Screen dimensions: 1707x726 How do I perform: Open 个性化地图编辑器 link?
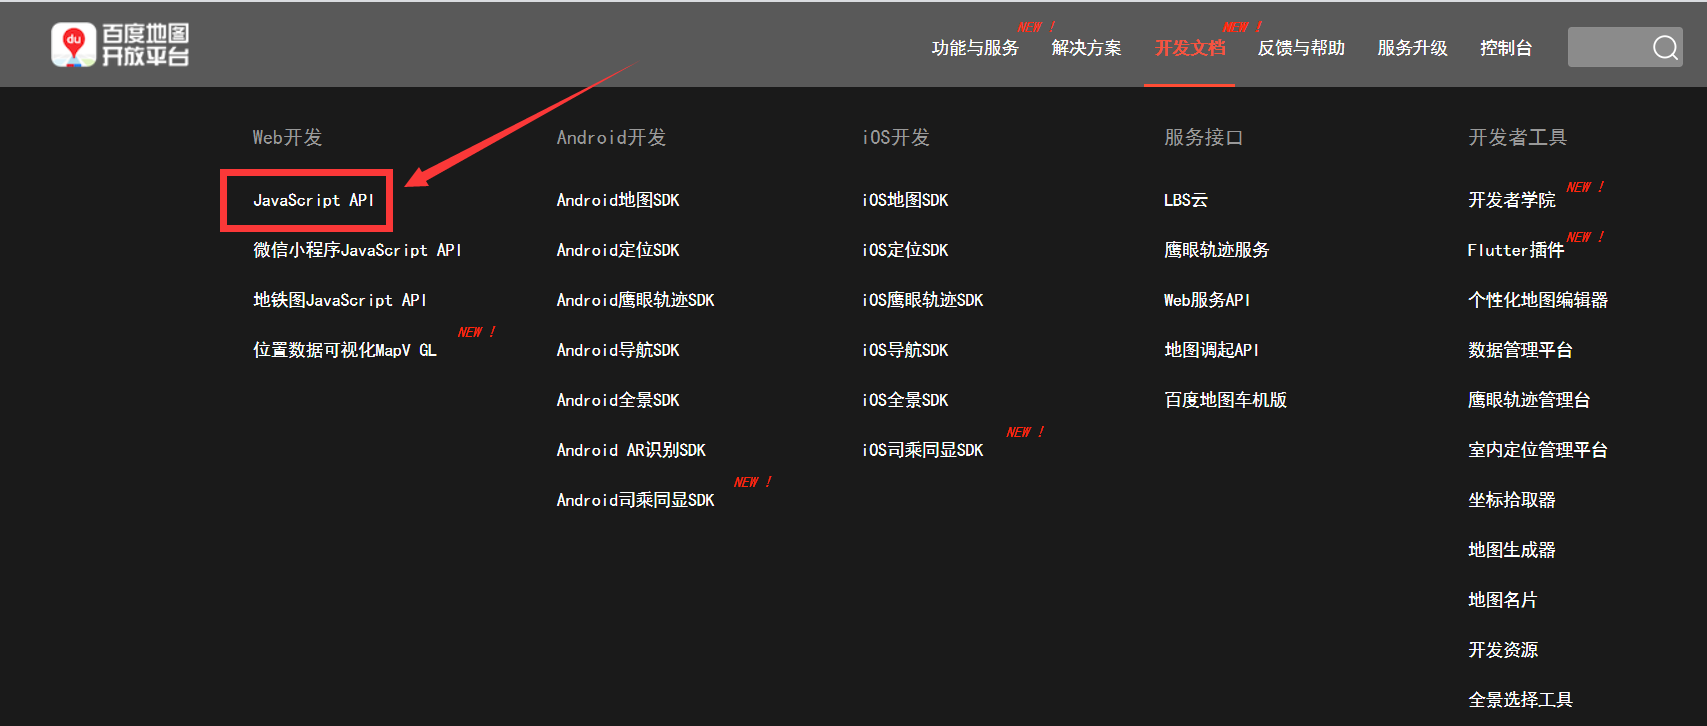point(1538,300)
